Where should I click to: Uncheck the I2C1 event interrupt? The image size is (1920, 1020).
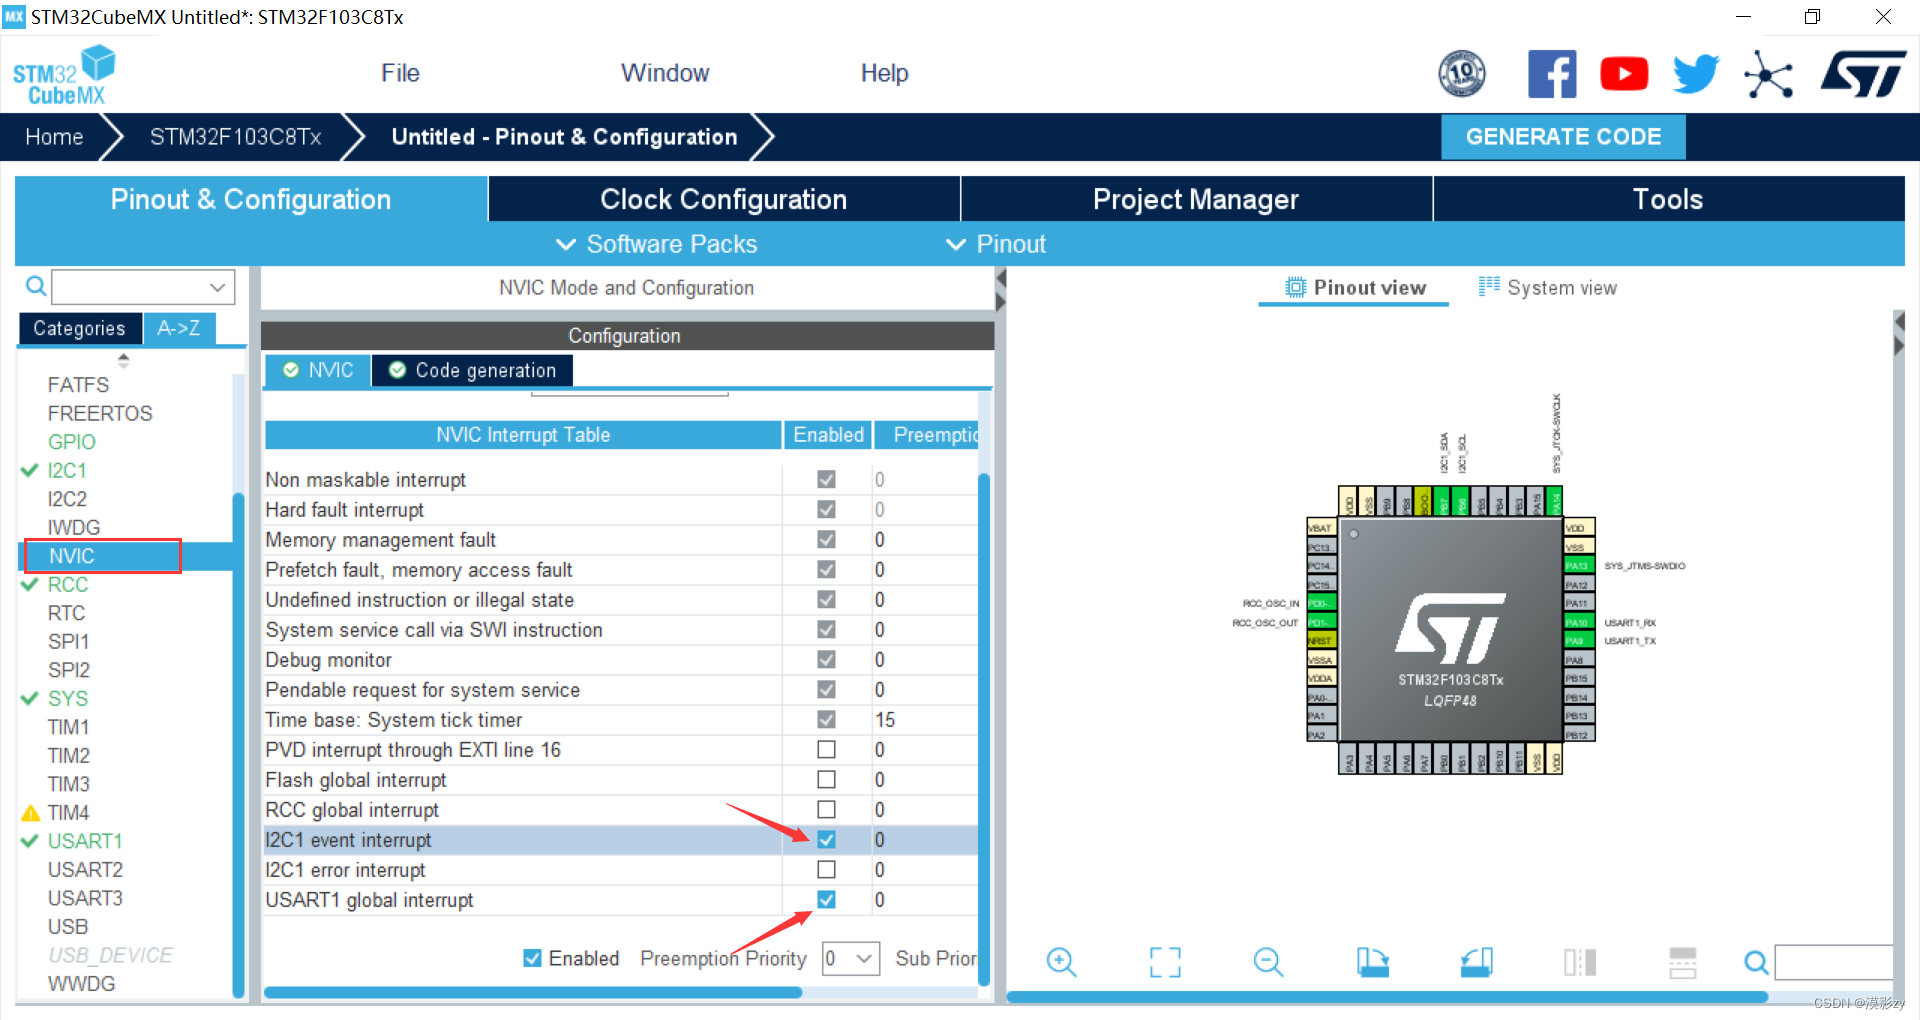point(826,839)
